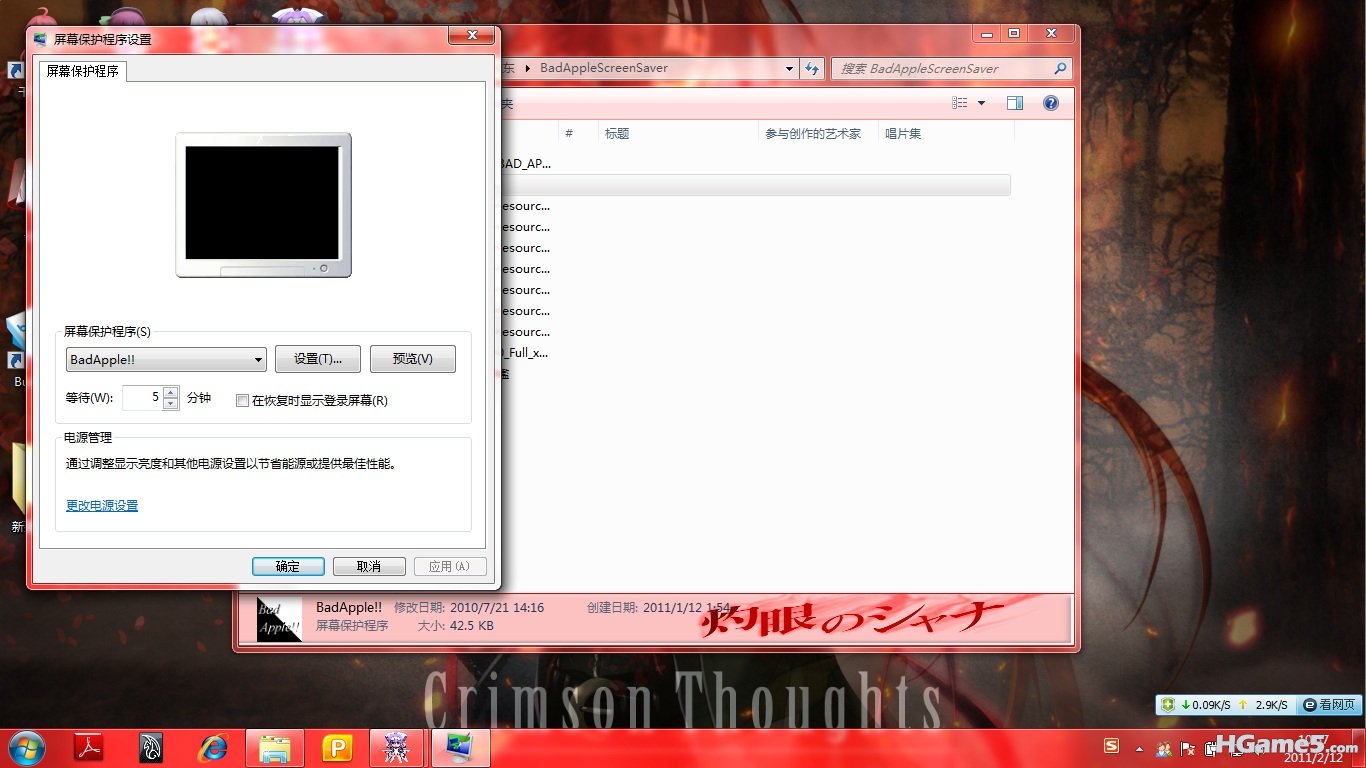
Task: Open more view options arrow in Explorer
Action: [981, 103]
